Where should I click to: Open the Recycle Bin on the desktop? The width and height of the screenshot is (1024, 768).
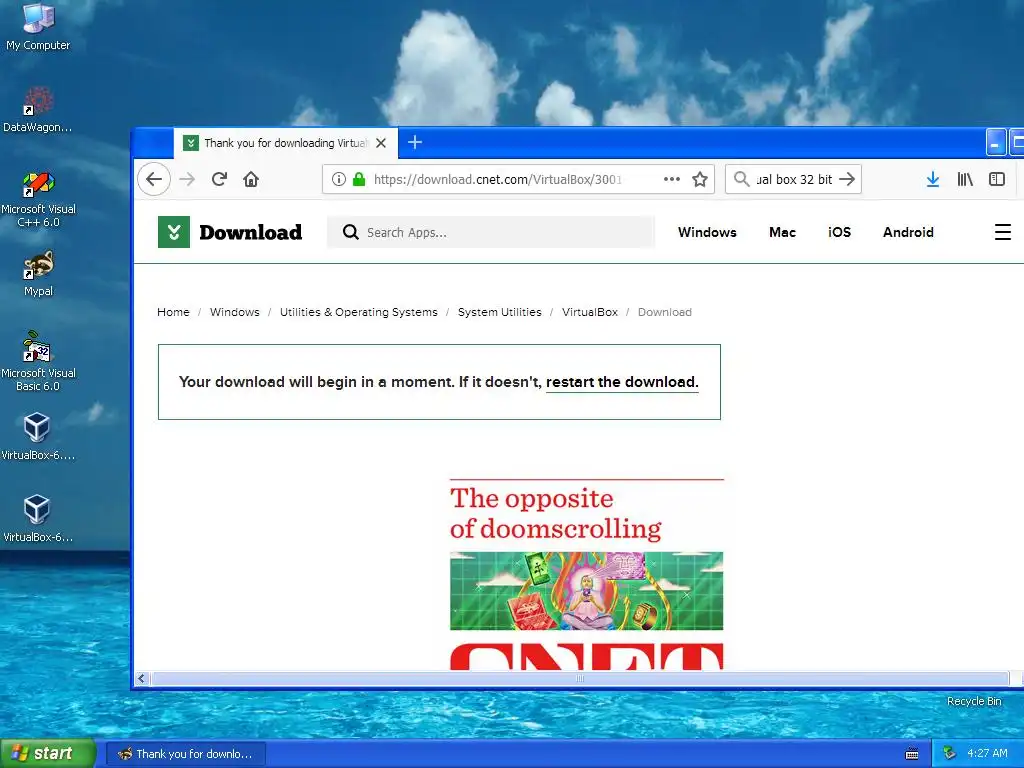click(974, 701)
